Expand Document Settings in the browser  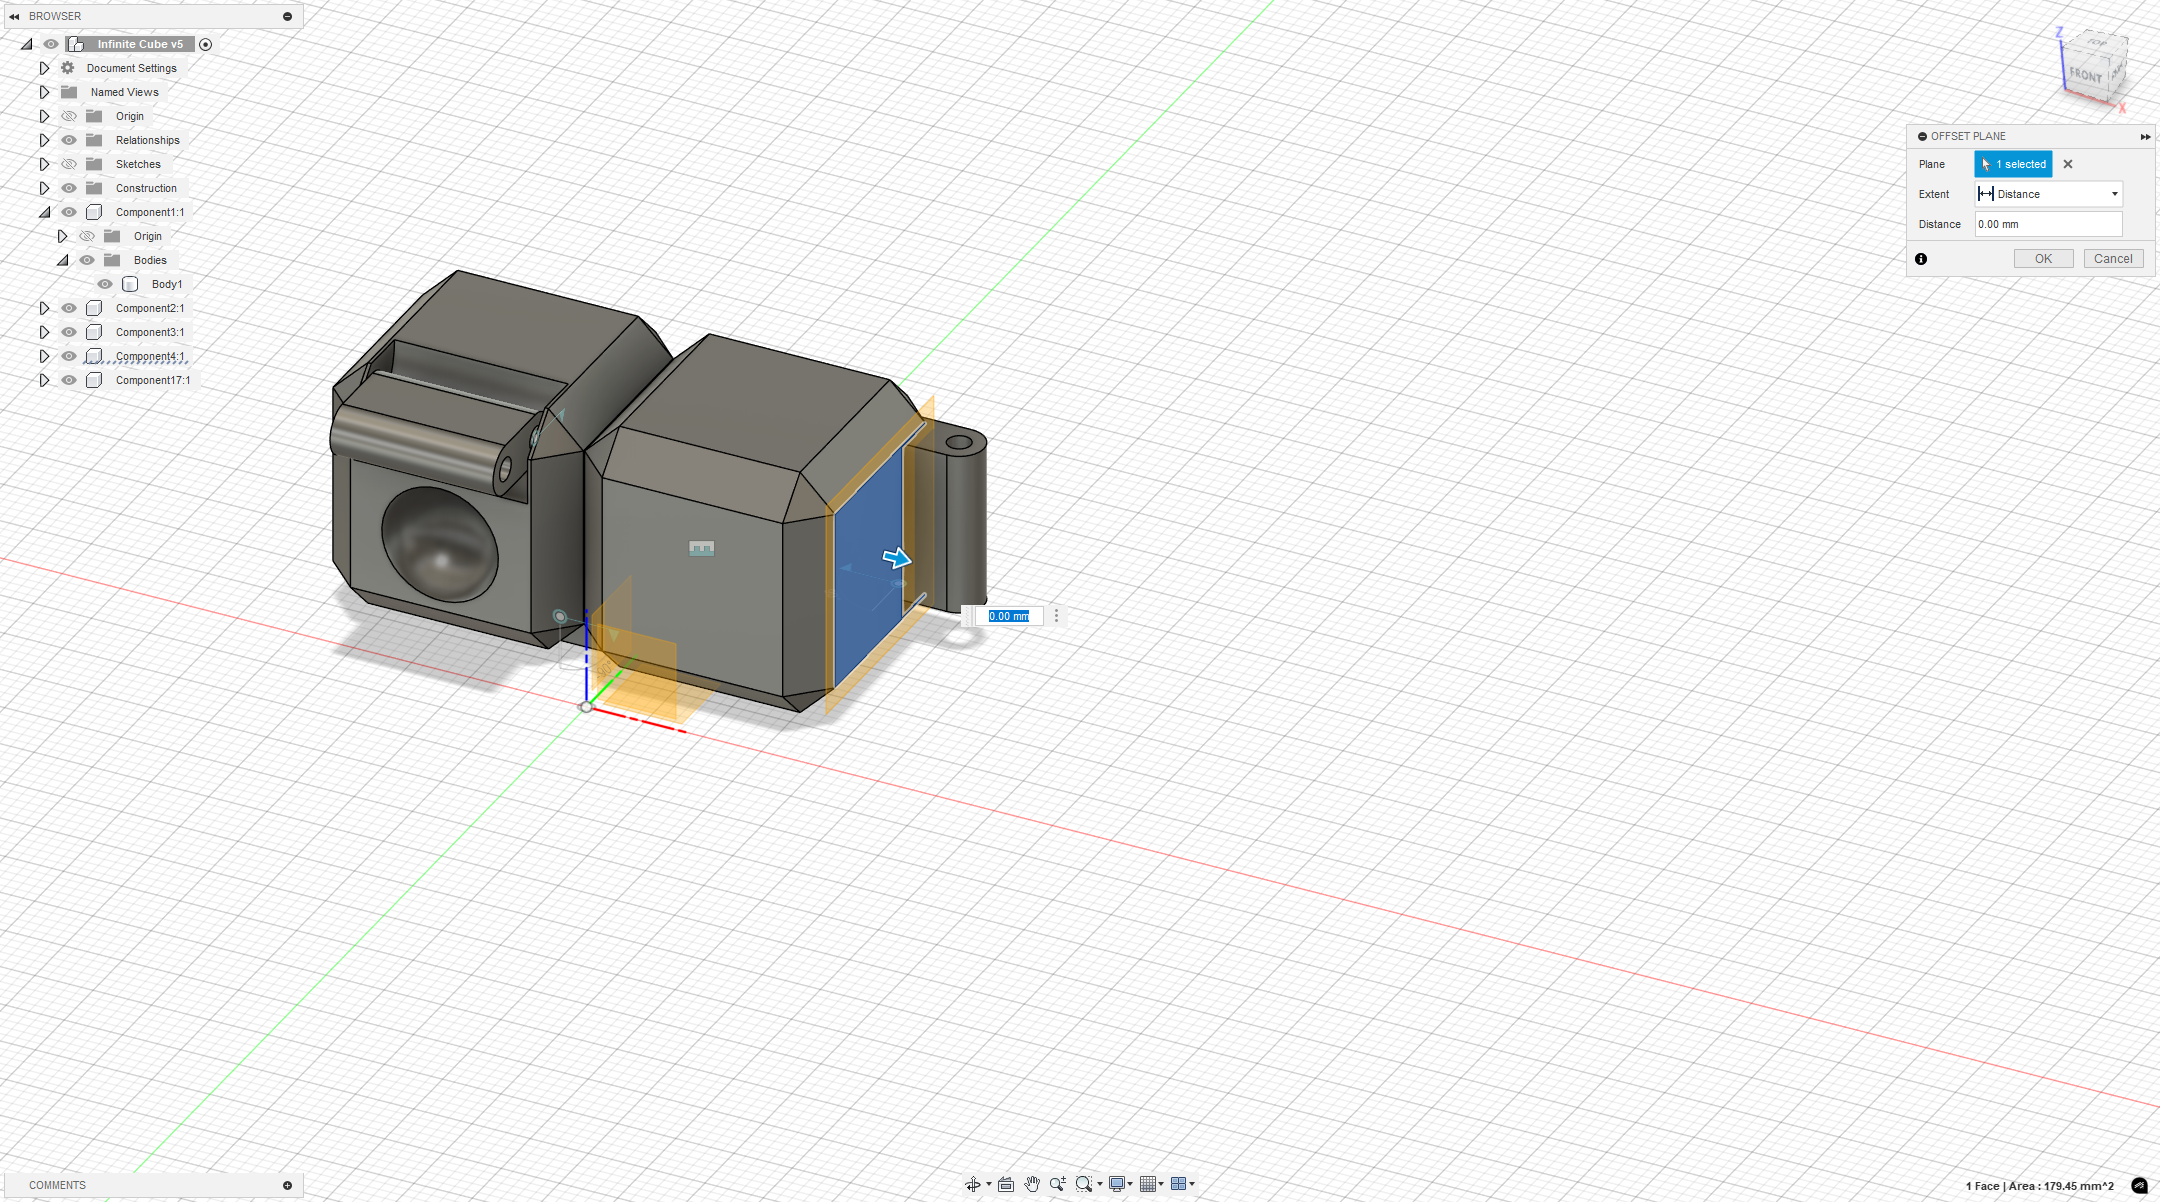pyautogui.click(x=44, y=68)
